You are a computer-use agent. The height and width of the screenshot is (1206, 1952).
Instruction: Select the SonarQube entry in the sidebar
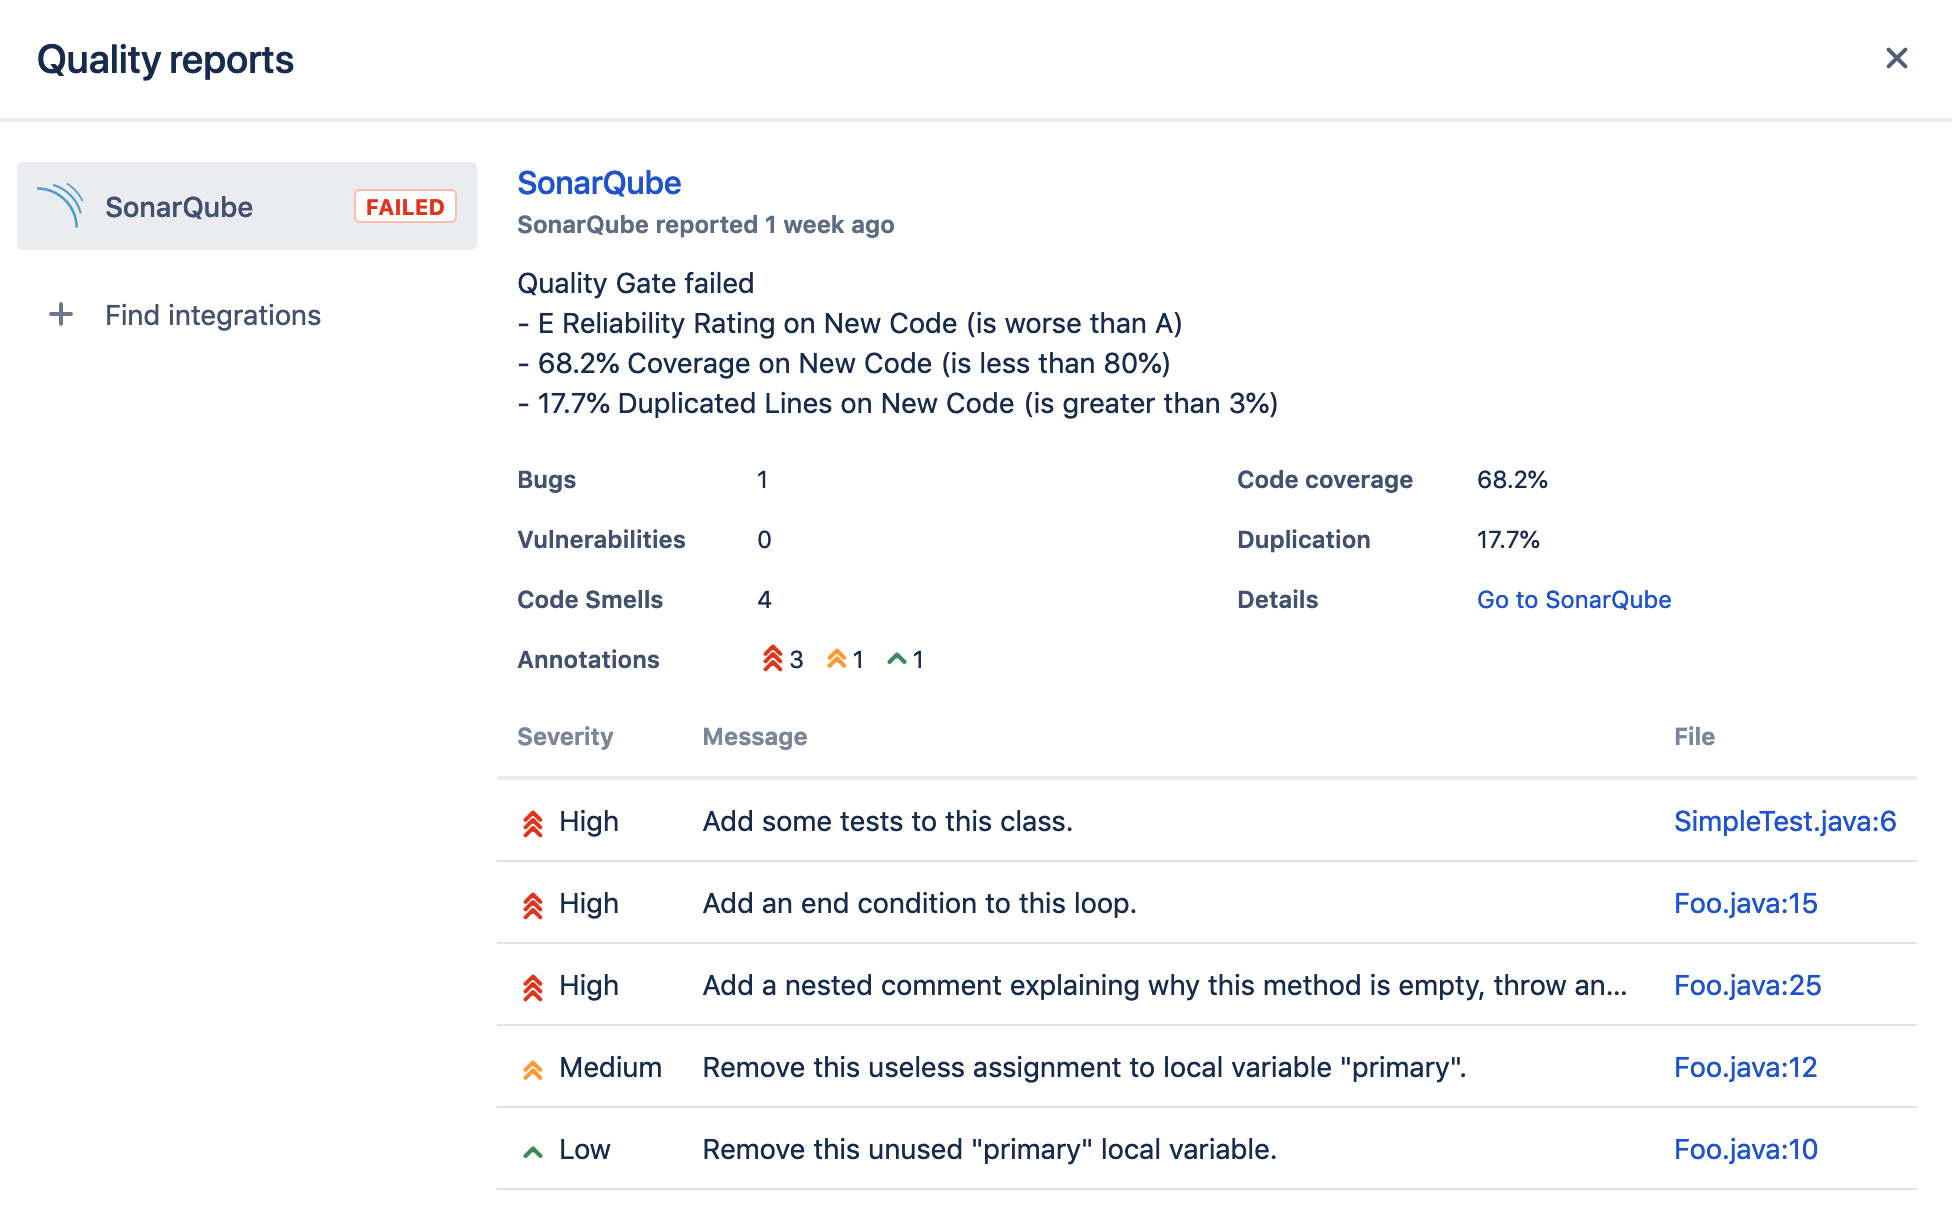click(x=179, y=206)
